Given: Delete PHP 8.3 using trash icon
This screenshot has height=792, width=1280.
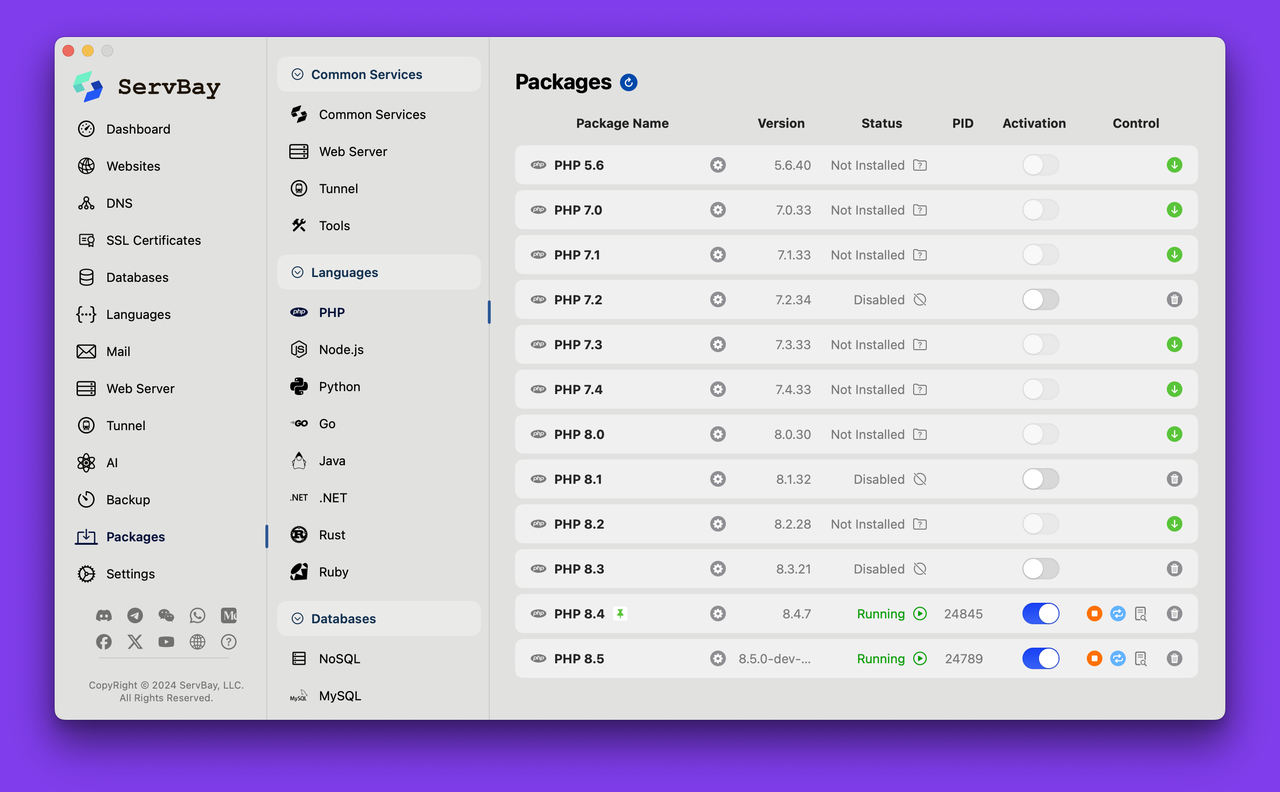Looking at the screenshot, I should [x=1174, y=569].
